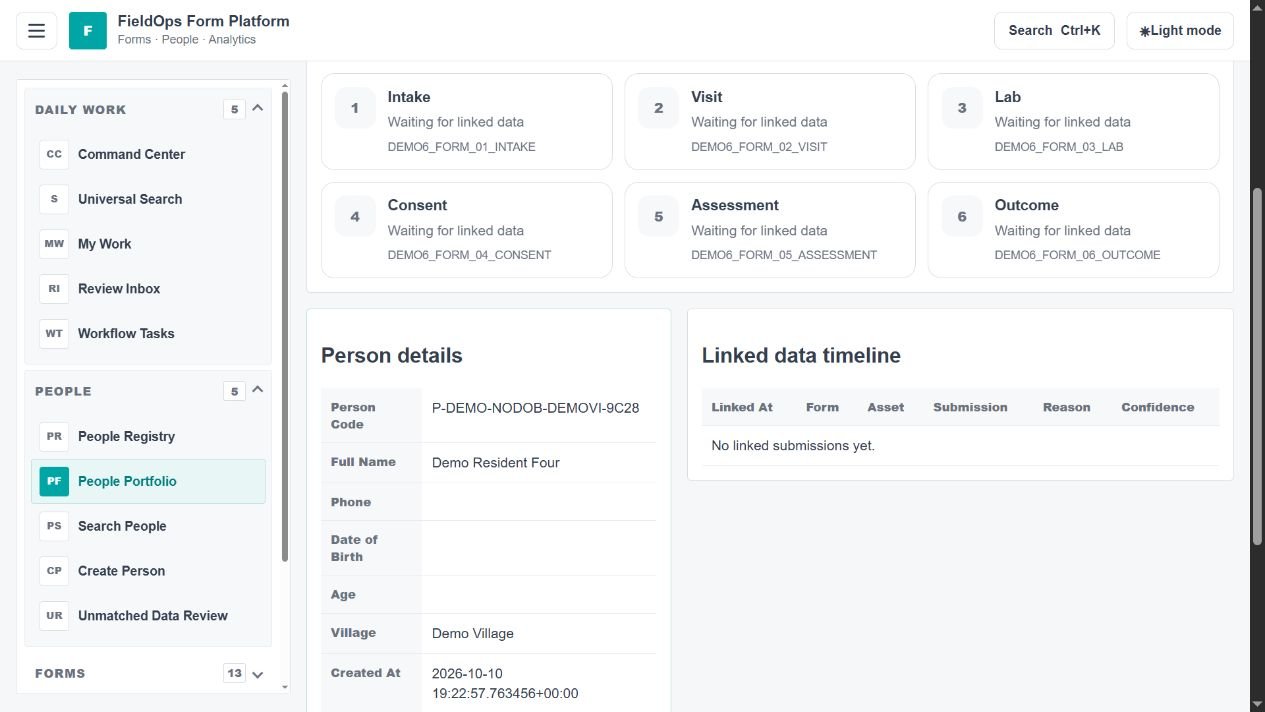This screenshot has height=712, width=1265.
Task: Click the PR People Registry icon
Action: click(x=54, y=437)
